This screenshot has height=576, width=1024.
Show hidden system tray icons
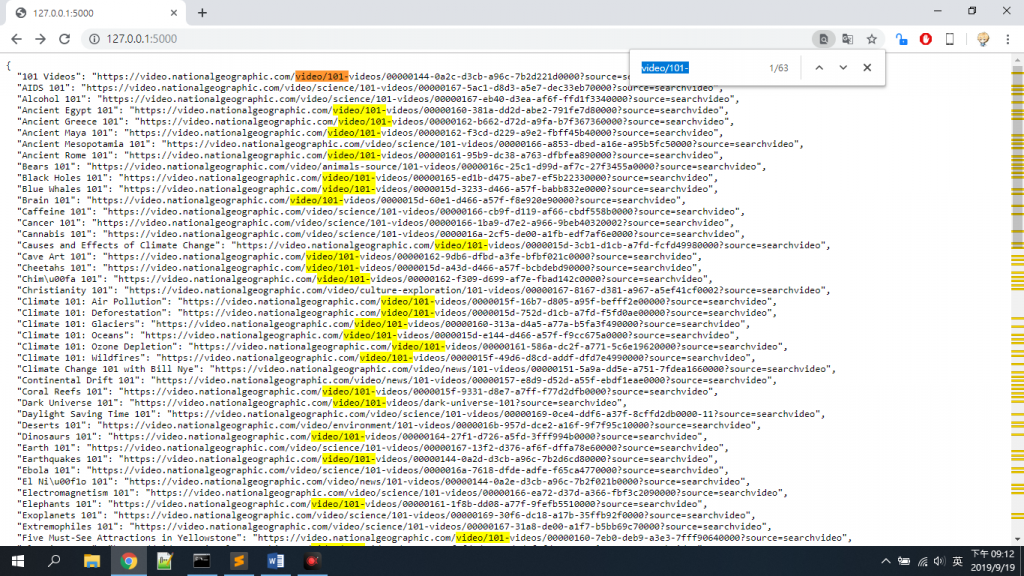[886, 561]
